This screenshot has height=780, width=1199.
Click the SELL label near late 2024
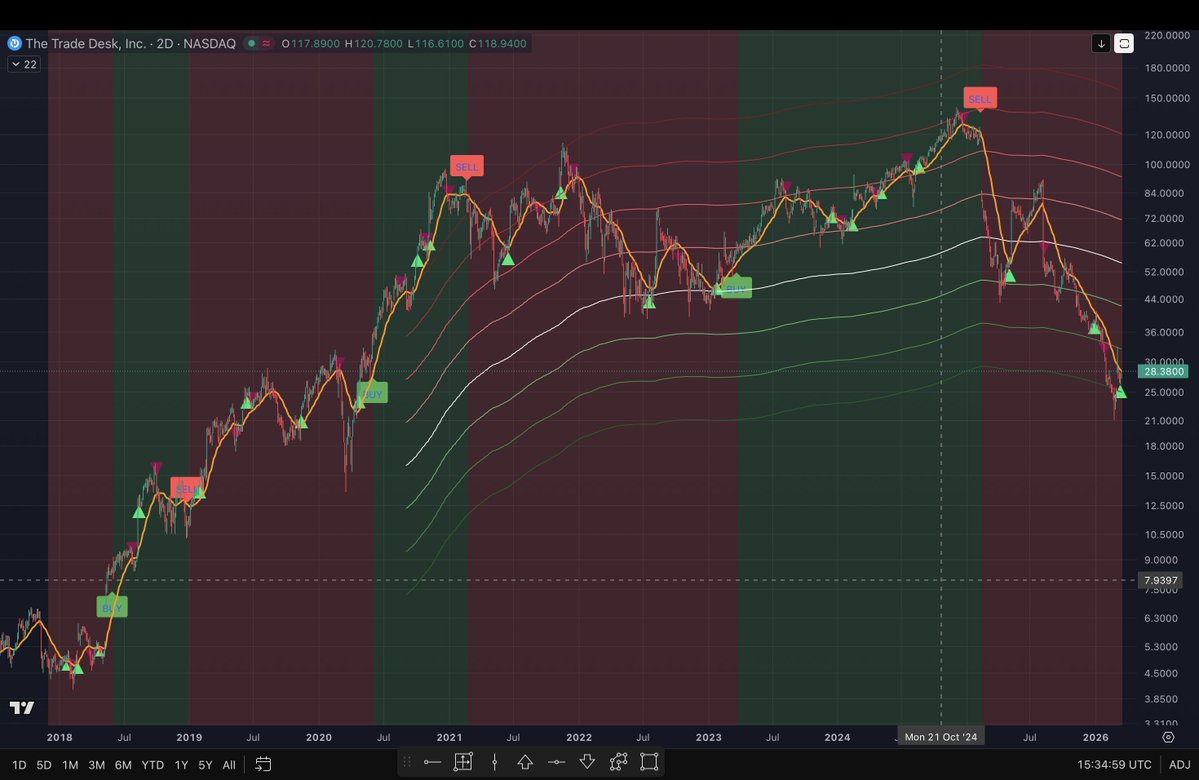pos(980,99)
